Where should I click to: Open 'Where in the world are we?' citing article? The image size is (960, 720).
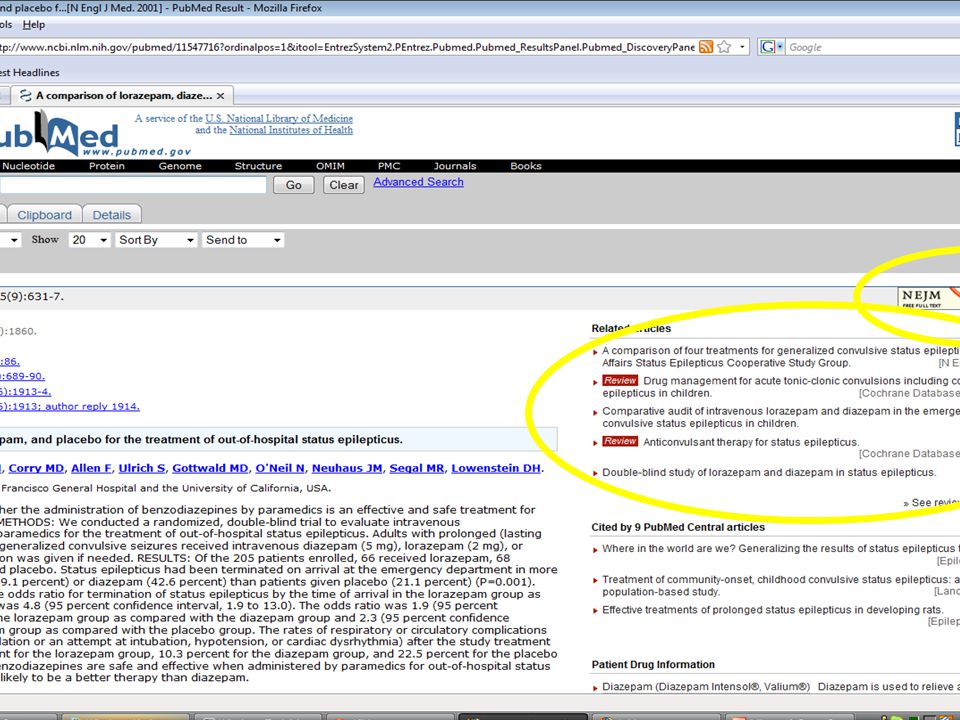[x=781, y=549]
